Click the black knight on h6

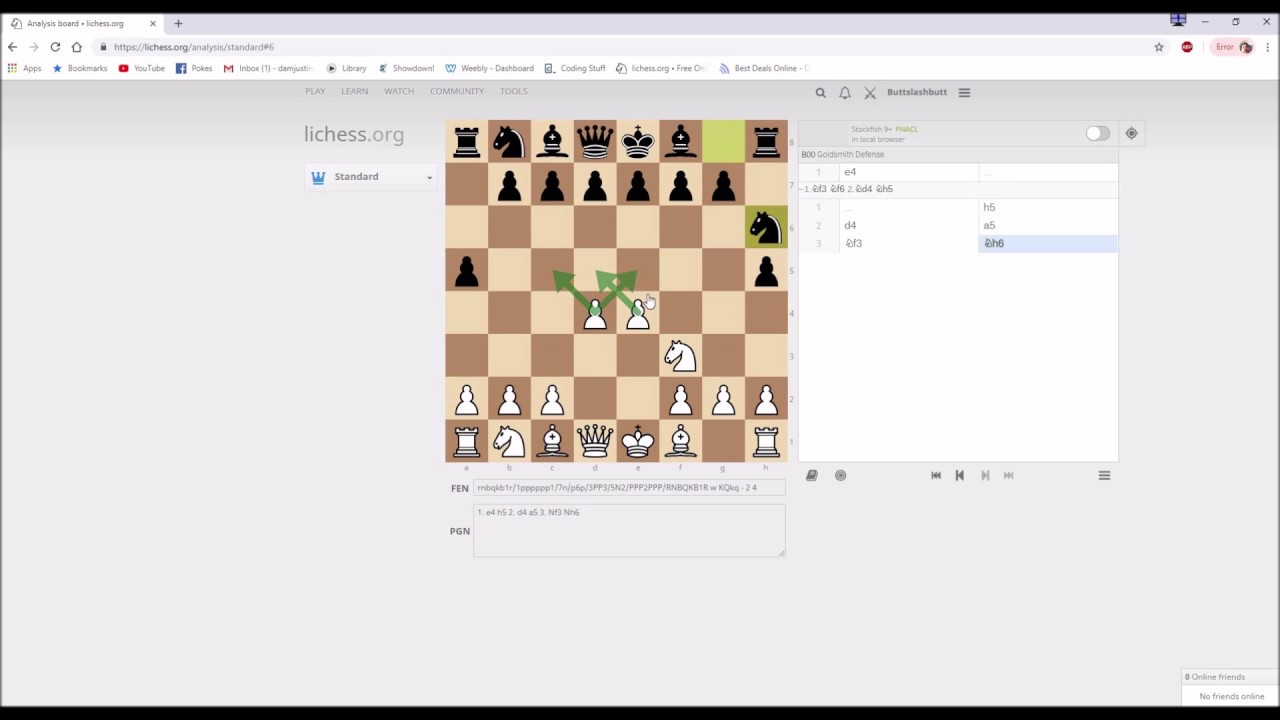point(766,227)
